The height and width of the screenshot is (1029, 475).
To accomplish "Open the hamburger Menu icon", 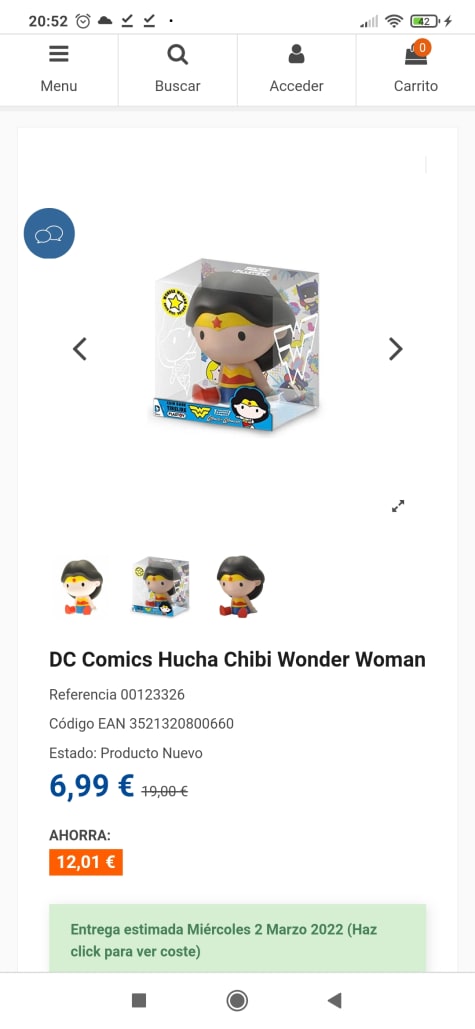I will tap(58, 54).
